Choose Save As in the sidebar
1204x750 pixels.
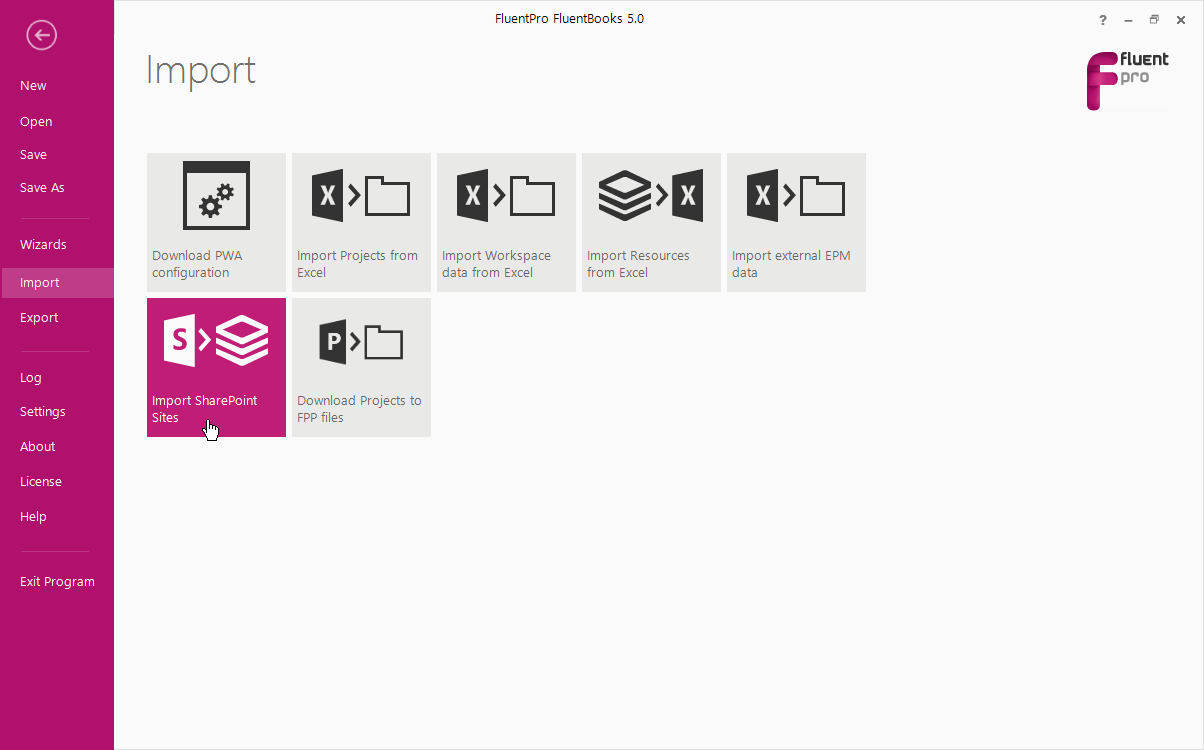click(x=42, y=188)
